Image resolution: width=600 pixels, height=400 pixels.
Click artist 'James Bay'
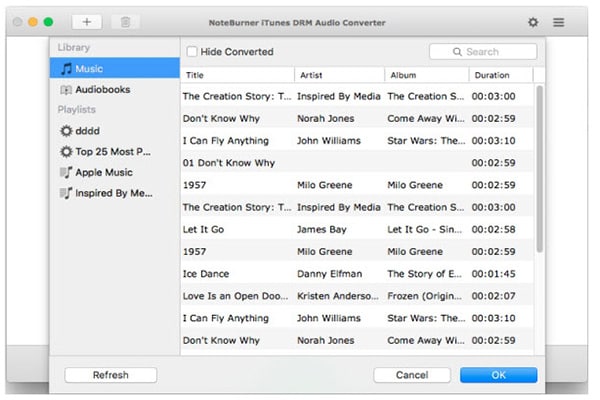click(x=322, y=230)
